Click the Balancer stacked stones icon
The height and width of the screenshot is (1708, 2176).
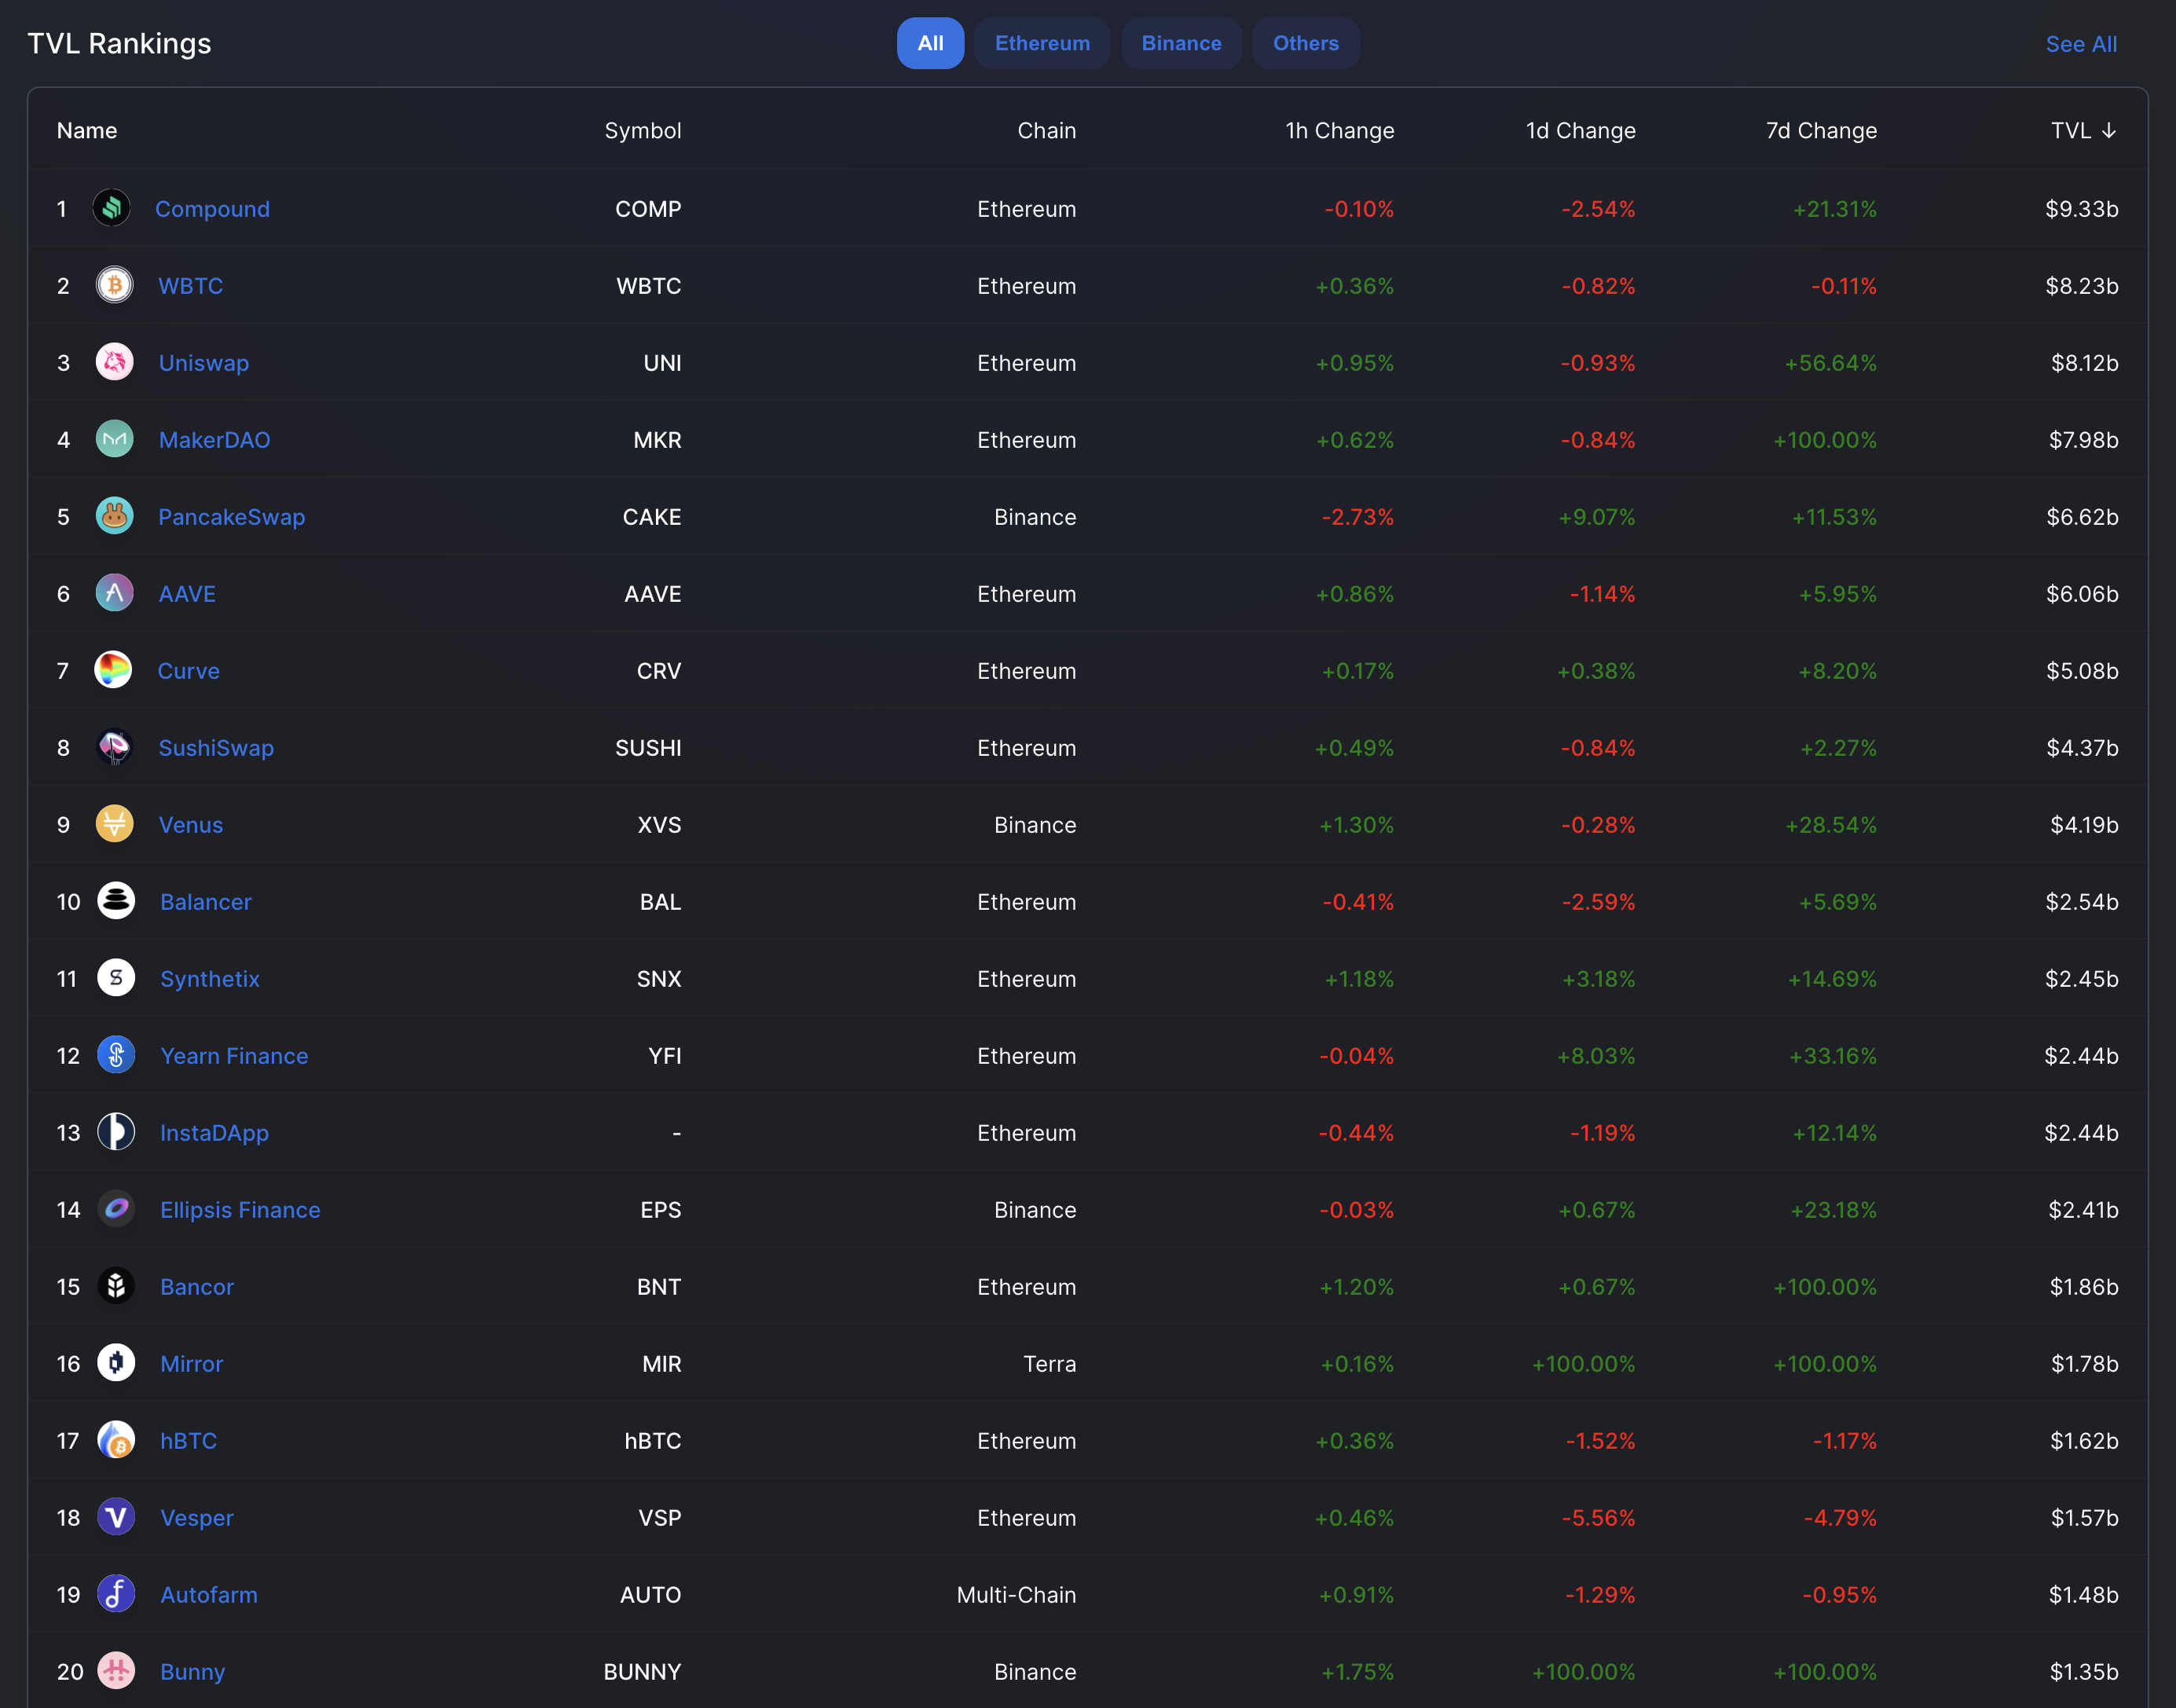click(116, 901)
